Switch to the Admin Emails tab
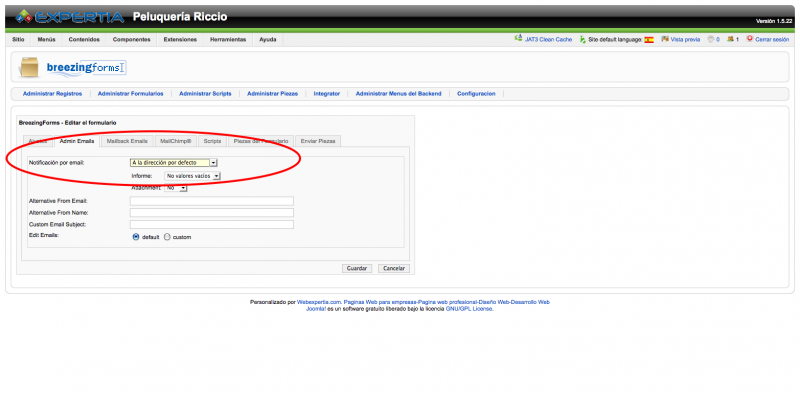 [x=77, y=141]
